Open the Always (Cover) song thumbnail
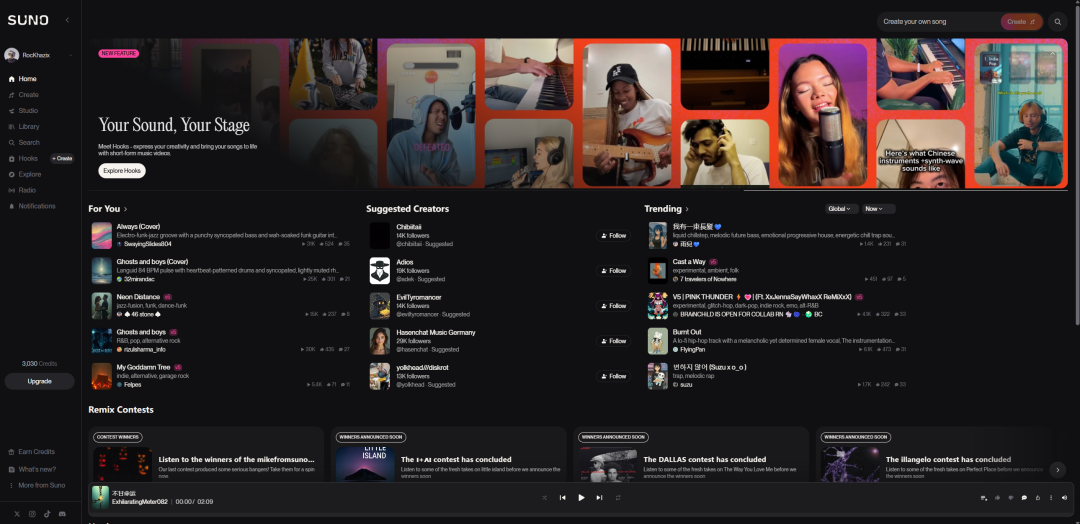 point(102,235)
